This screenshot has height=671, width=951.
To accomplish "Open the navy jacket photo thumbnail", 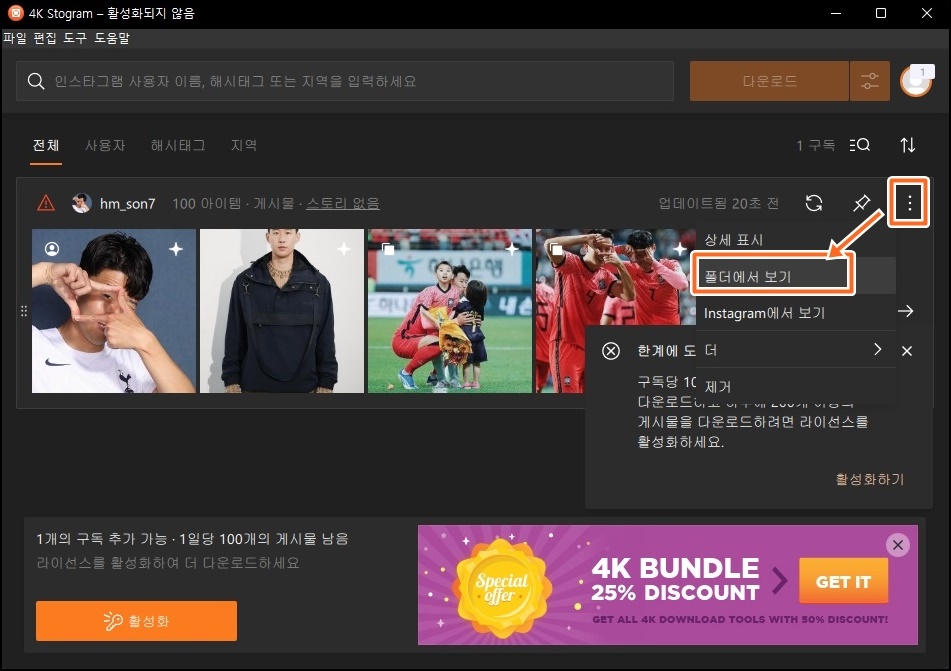I will point(282,311).
